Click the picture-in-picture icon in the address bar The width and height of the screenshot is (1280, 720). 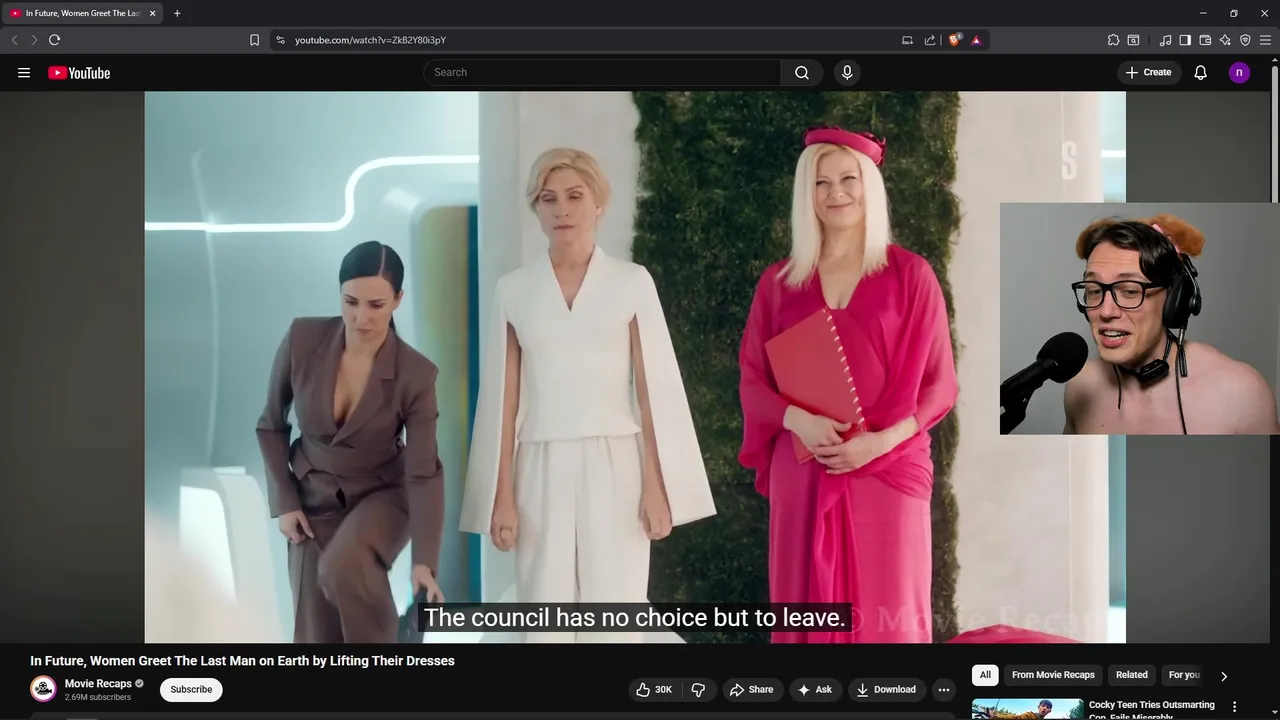click(x=907, y=40)
